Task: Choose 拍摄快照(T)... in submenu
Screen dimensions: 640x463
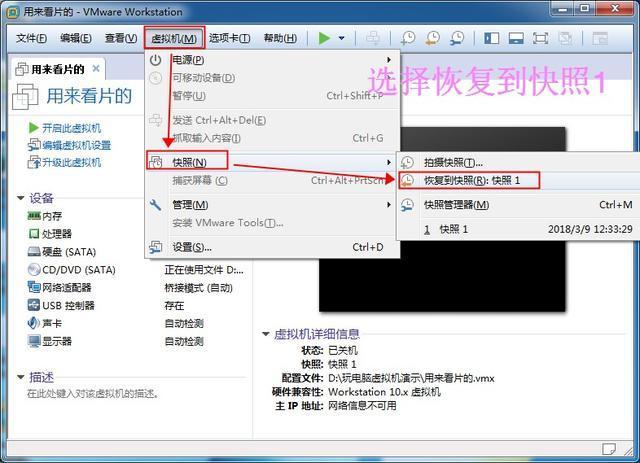Action: click(x=518, y=162)
